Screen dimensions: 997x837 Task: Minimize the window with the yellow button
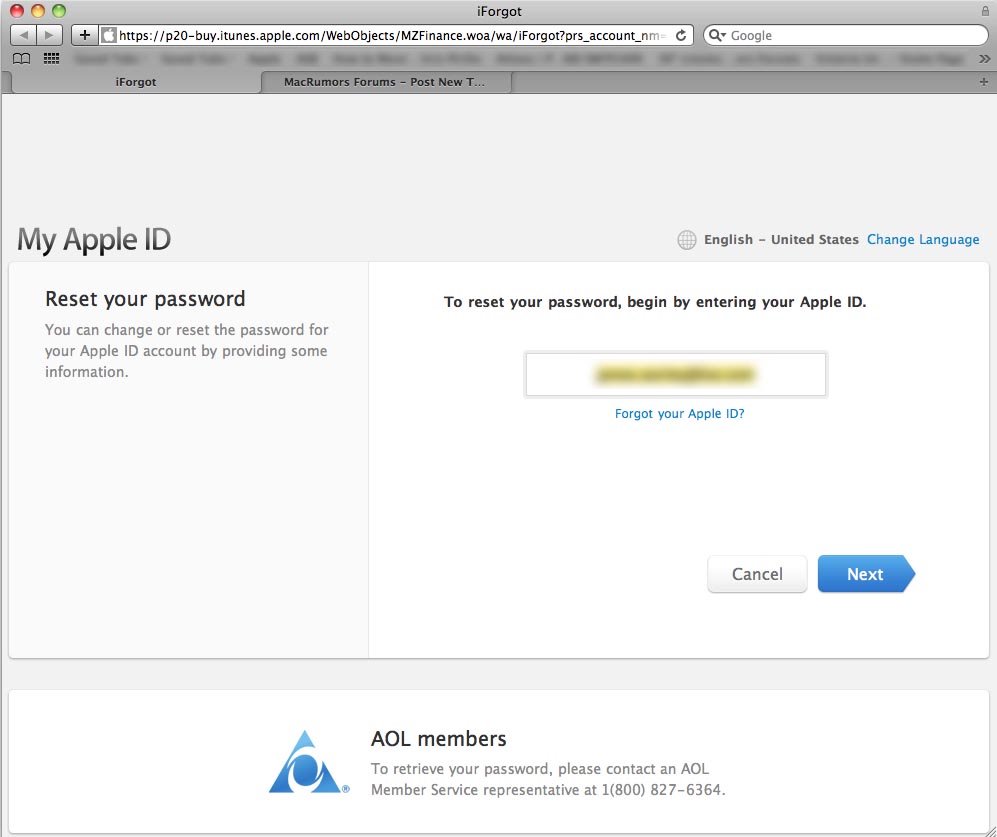[x=38, y=11]
